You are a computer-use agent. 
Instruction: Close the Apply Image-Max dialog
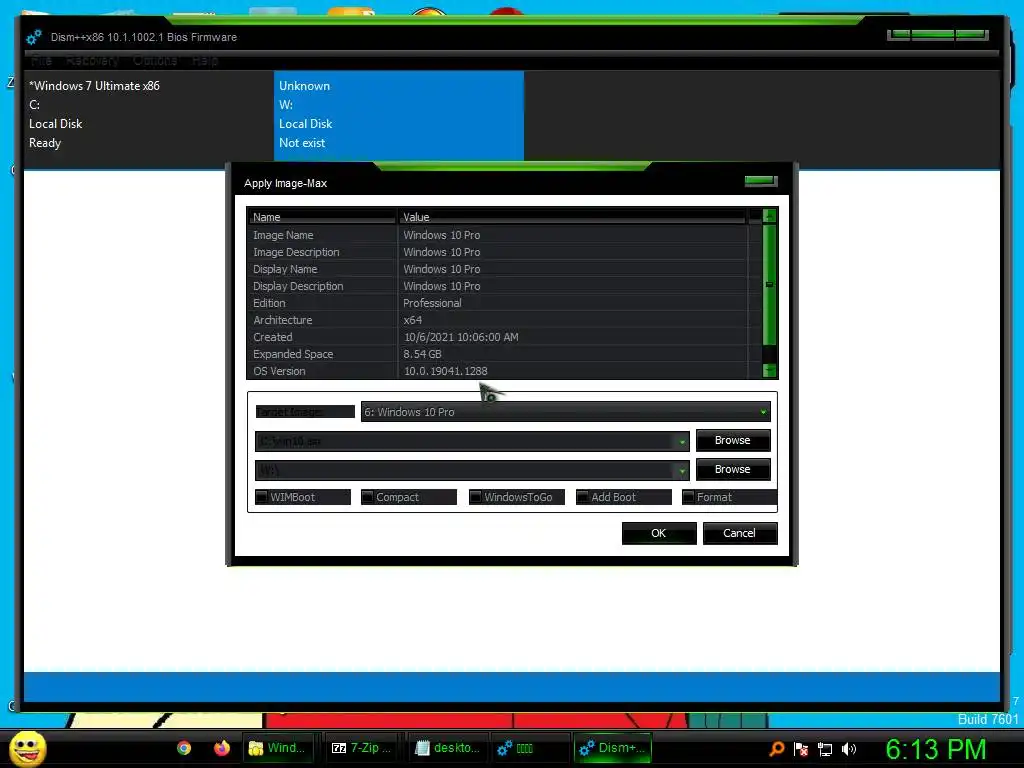[x=761, y=181]
